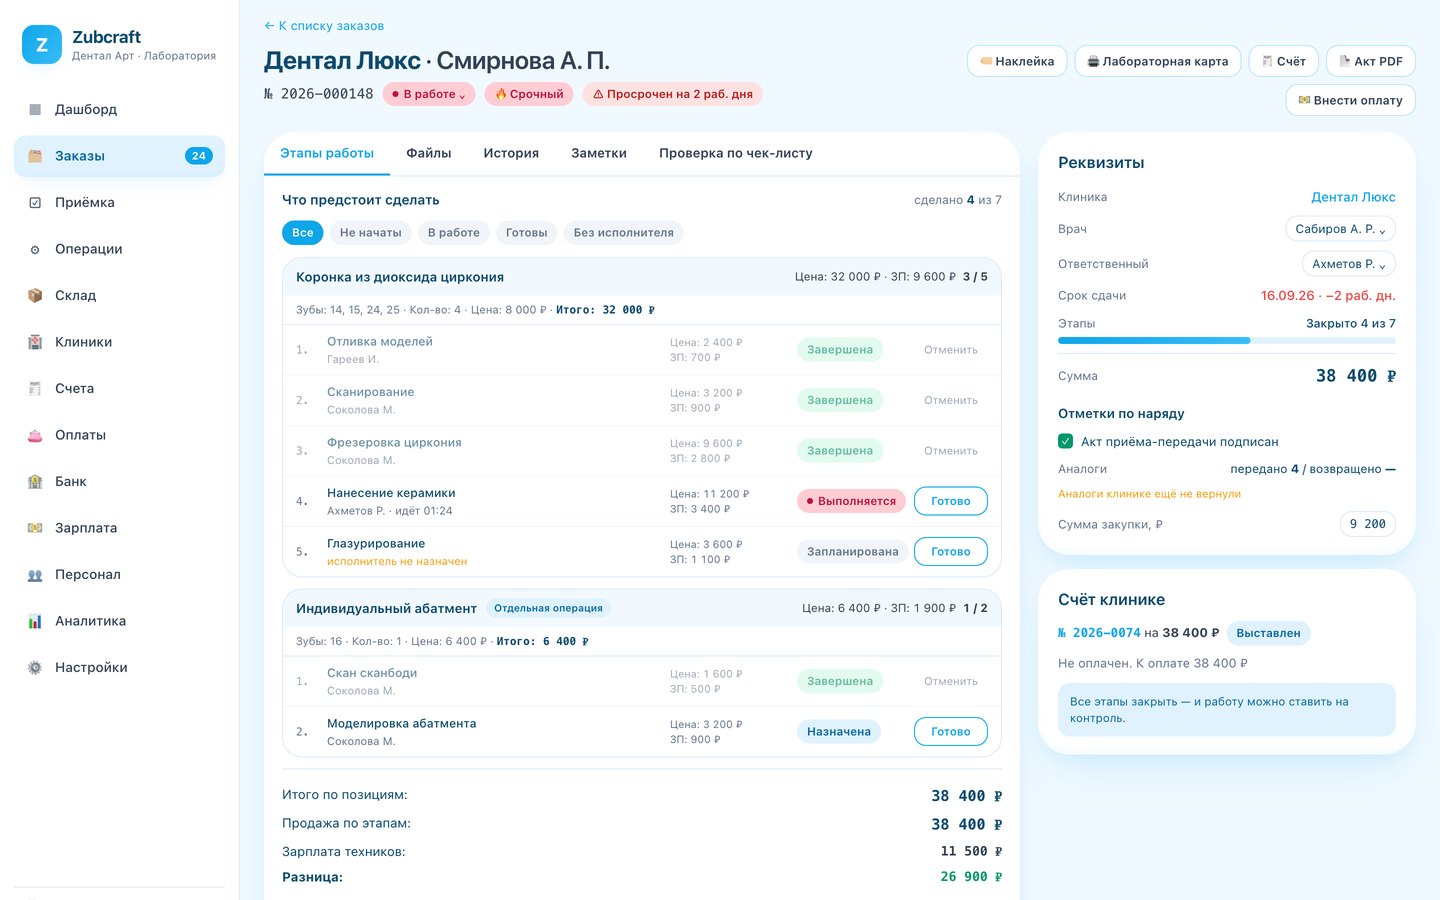This screenshot has height=900, width=1440.
Task: Download the Акт PDF
Action: click(1371, 61)
